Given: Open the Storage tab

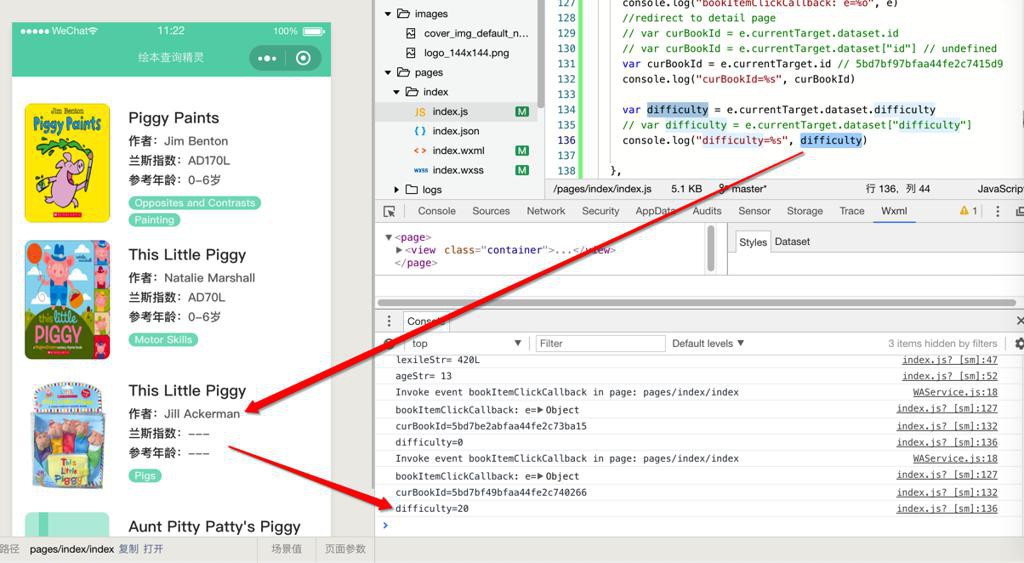Looking at the screenshot, I should 805,211.
